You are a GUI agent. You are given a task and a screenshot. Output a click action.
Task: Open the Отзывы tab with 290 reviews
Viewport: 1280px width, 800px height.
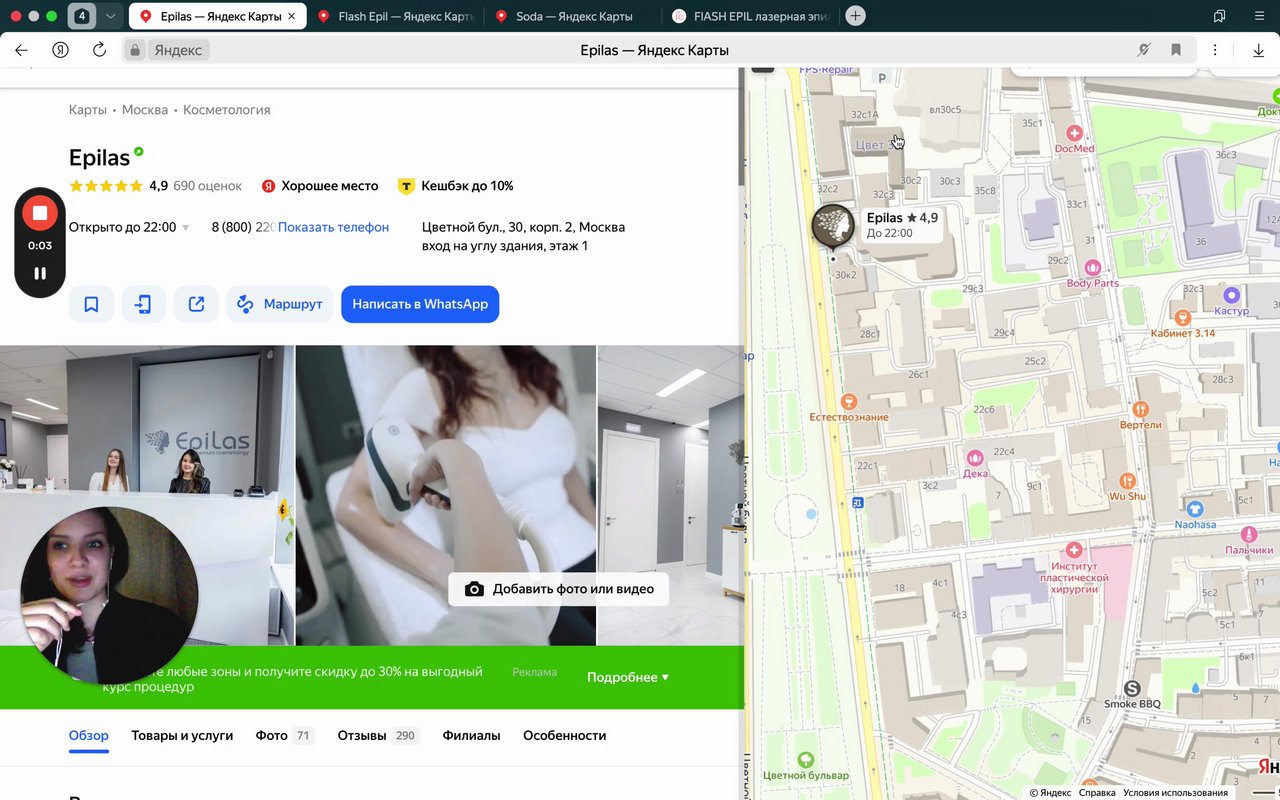pyautogui.click(x=378, y=735)
